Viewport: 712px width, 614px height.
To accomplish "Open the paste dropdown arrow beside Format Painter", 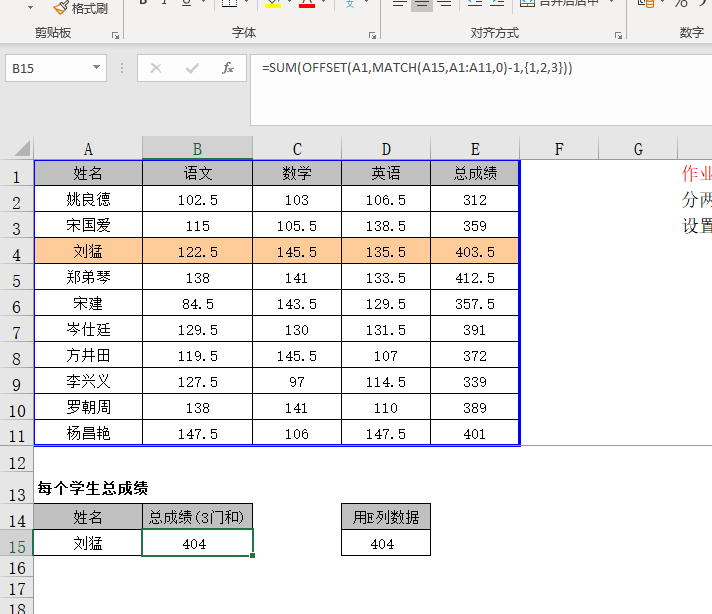I will tap(30, 8).
